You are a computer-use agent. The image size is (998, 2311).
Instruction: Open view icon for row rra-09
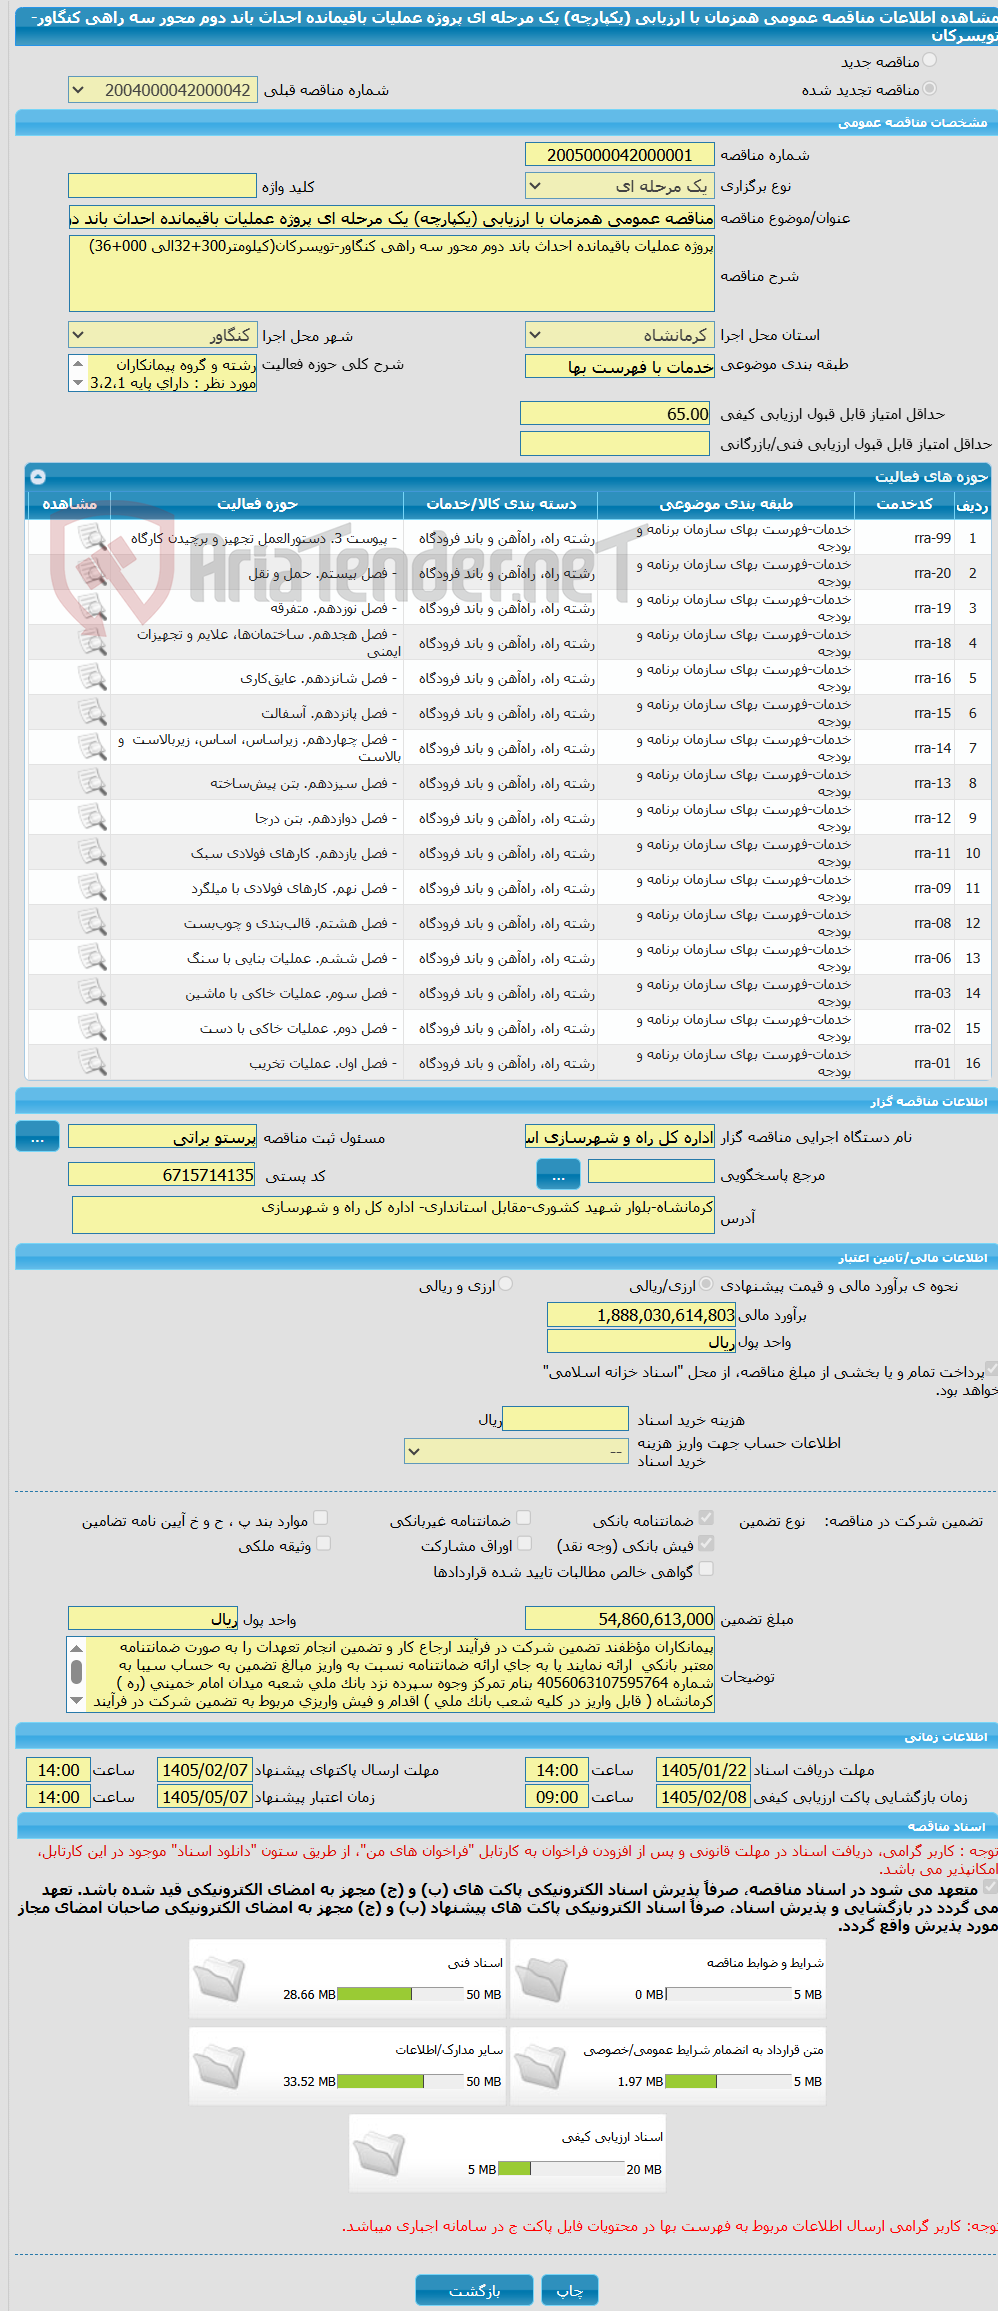point(92,888)
